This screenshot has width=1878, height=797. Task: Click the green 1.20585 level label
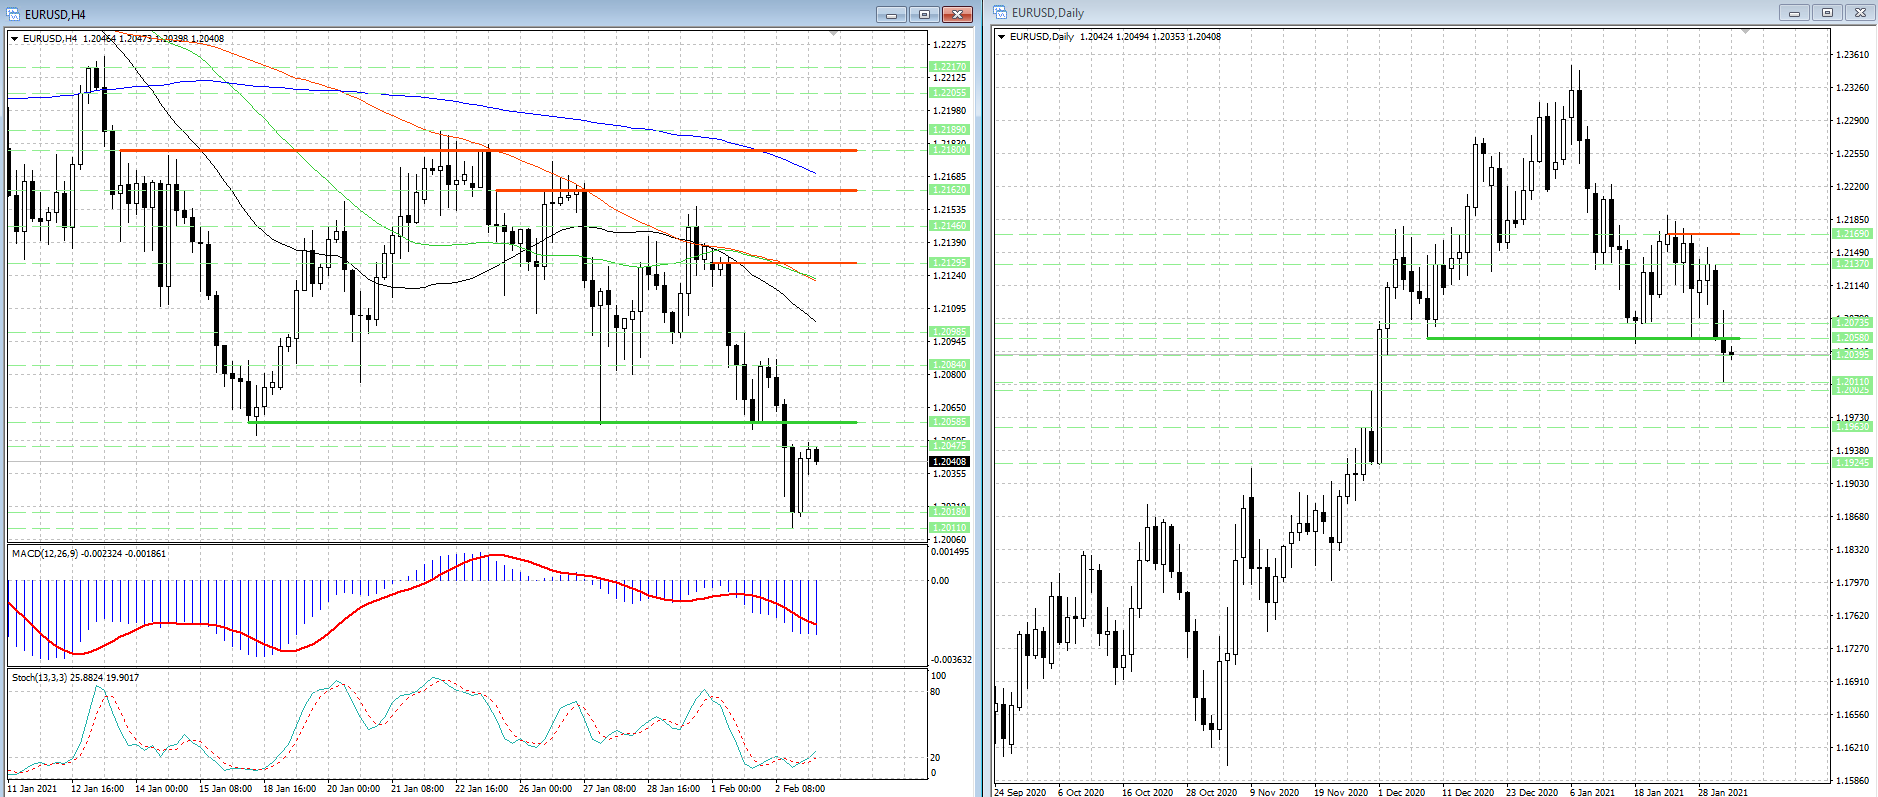[x=949, y=422]
